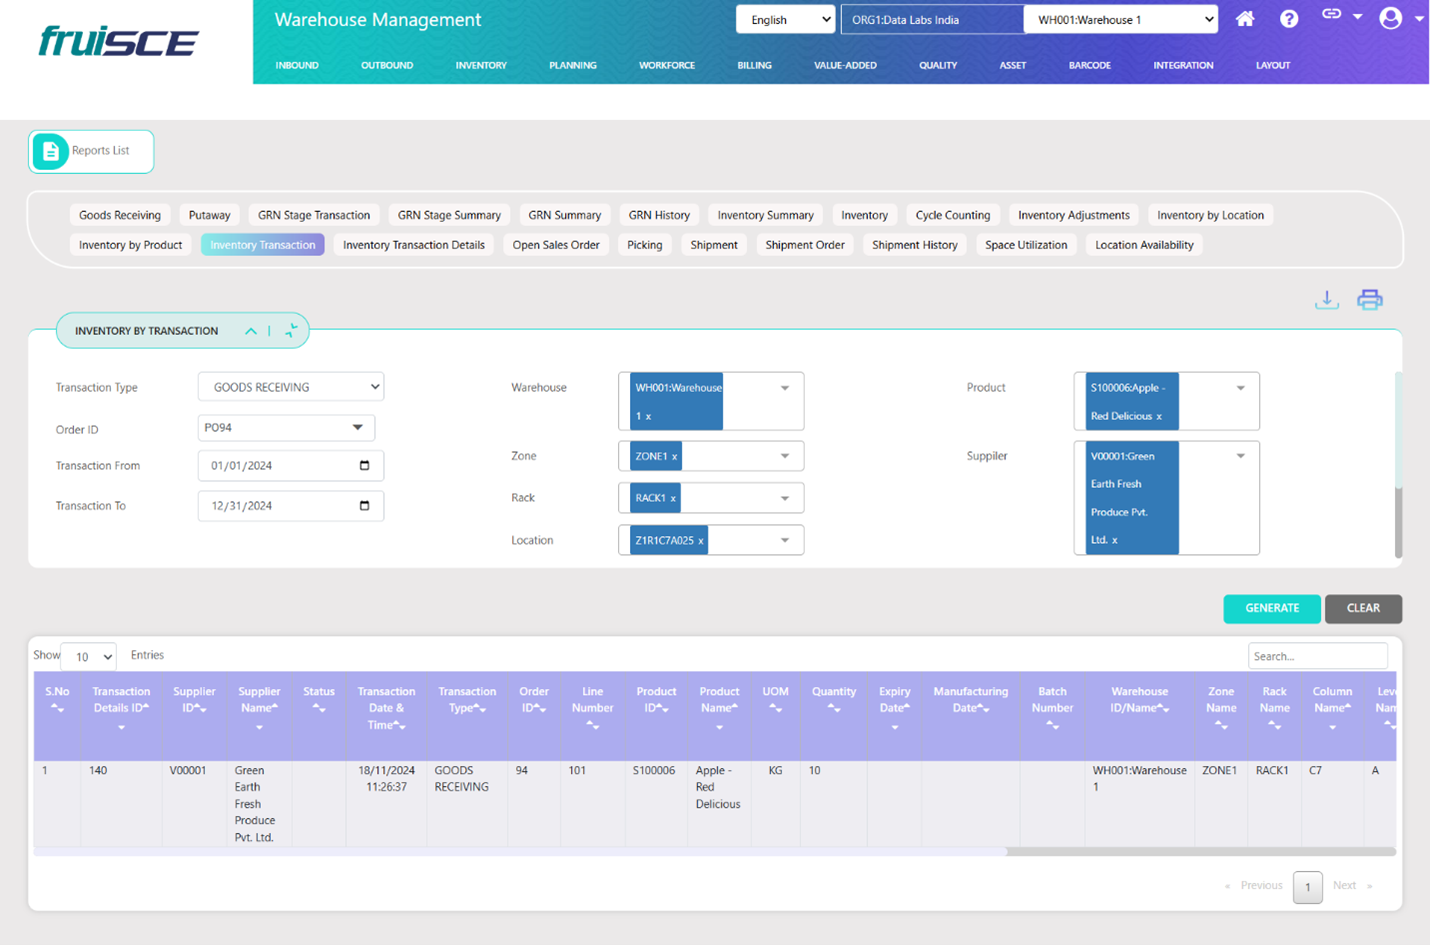Click the GENERATE button
This screenshot has width=1430, height=945.
tap(1271, 608)
